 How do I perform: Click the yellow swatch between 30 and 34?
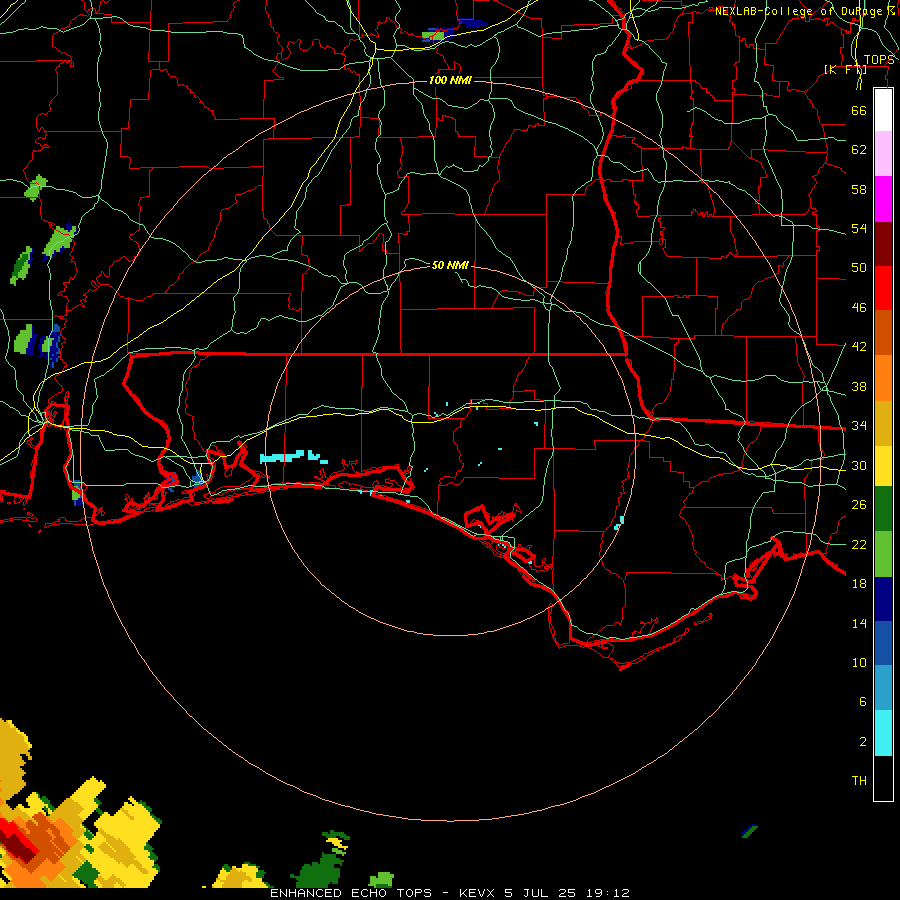tap(883, 466)
